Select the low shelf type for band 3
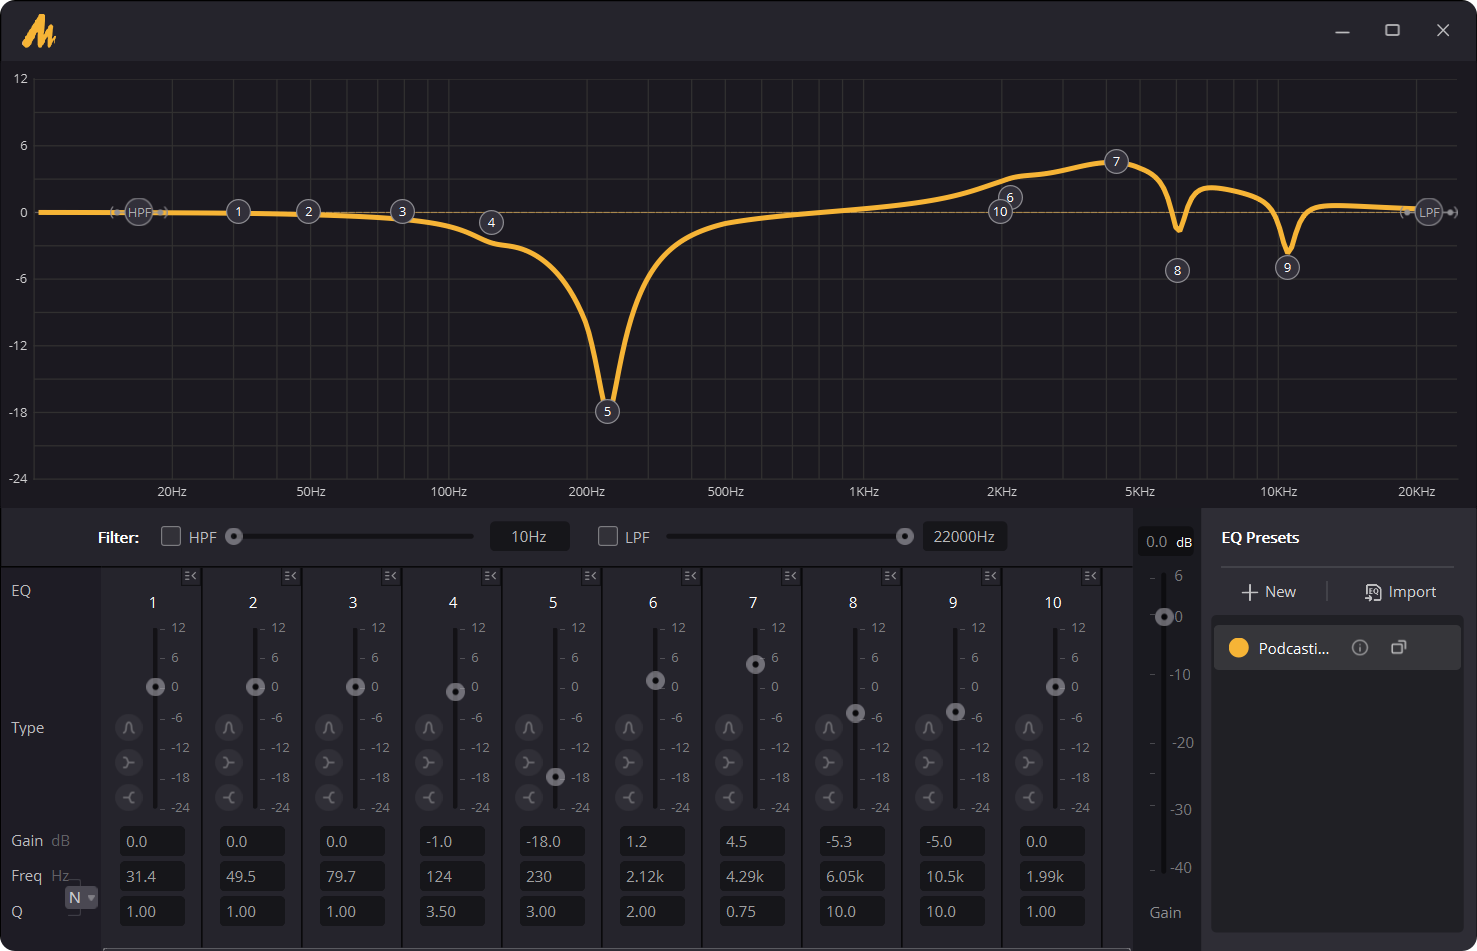1477x951 pixels. click(329, 763)
